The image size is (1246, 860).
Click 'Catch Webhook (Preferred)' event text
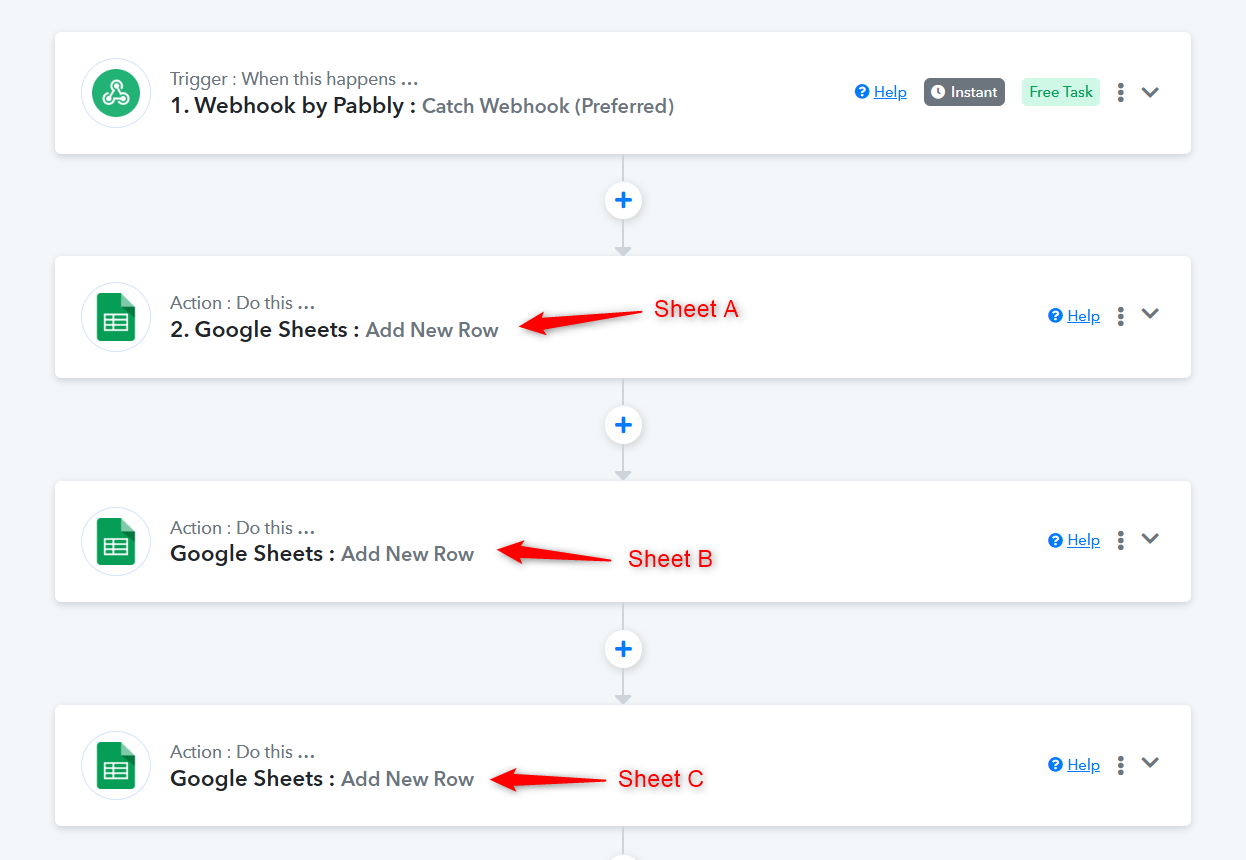tap(548, 106)
